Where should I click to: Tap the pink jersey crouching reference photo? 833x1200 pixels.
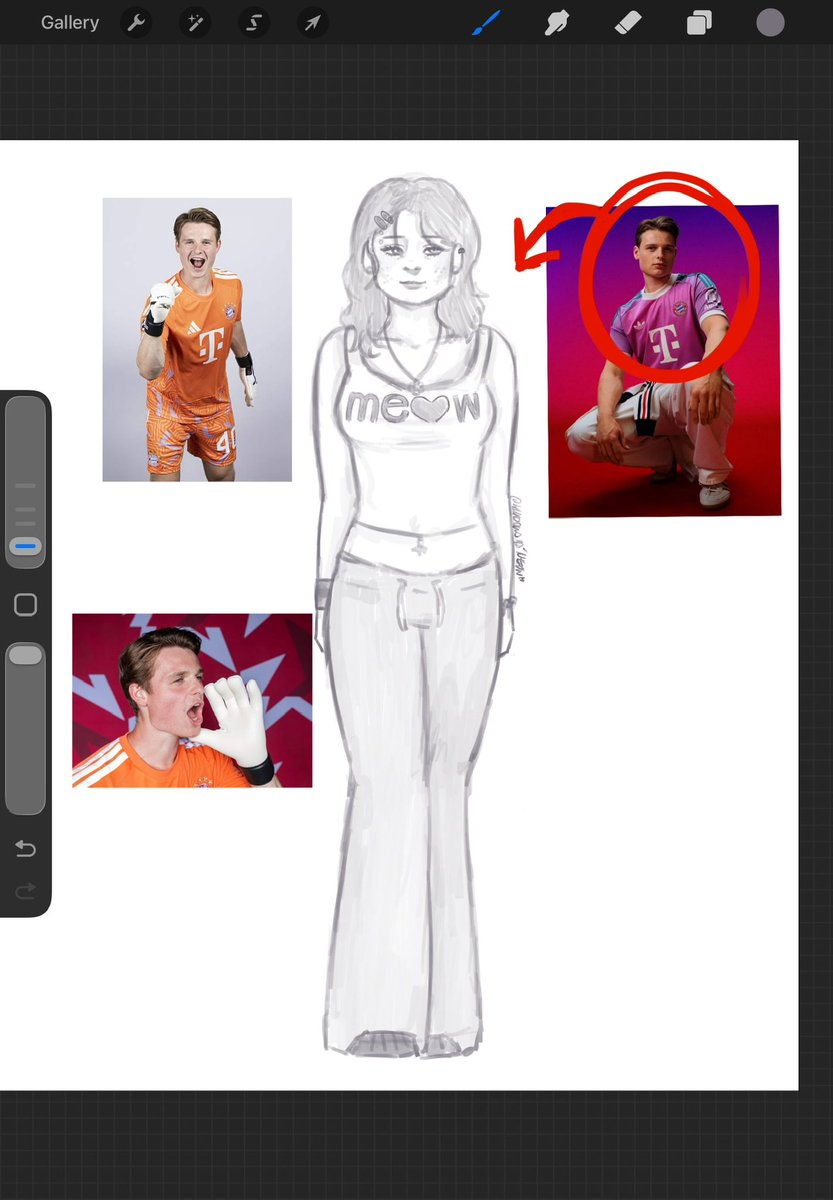click(x=664, y=361)
